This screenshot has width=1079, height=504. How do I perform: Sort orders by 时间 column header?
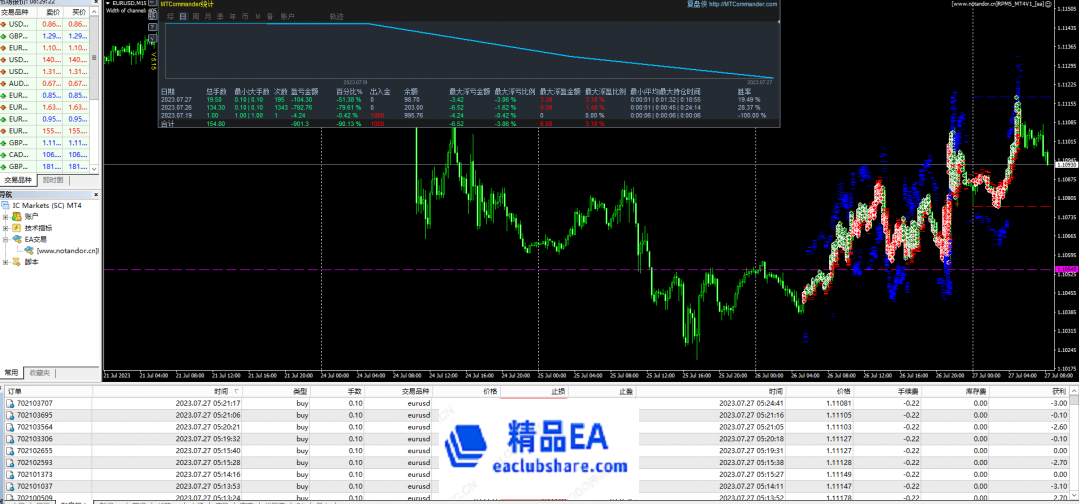pos(220,391)
